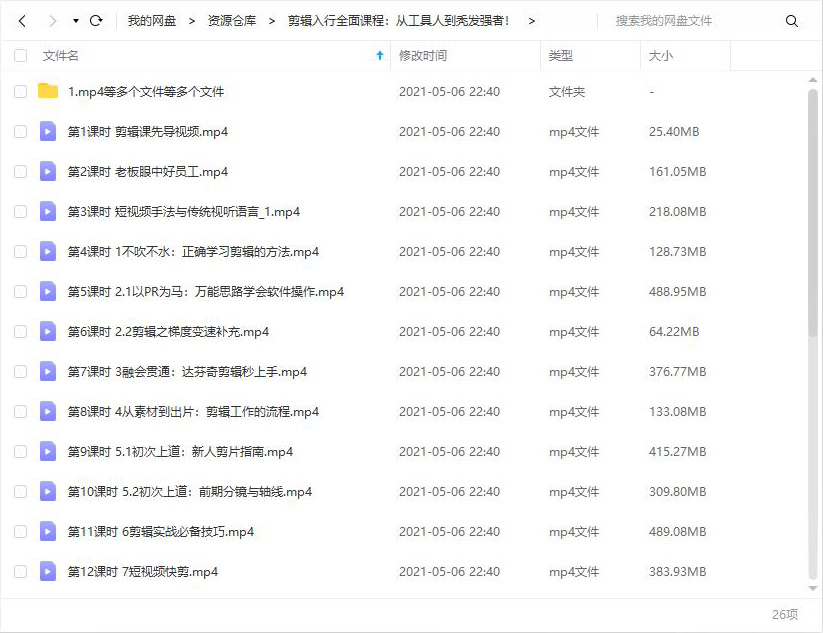This screenshot has width=823, height=633.
Task: Refresh the folder listing
Action: pos(96,21)
